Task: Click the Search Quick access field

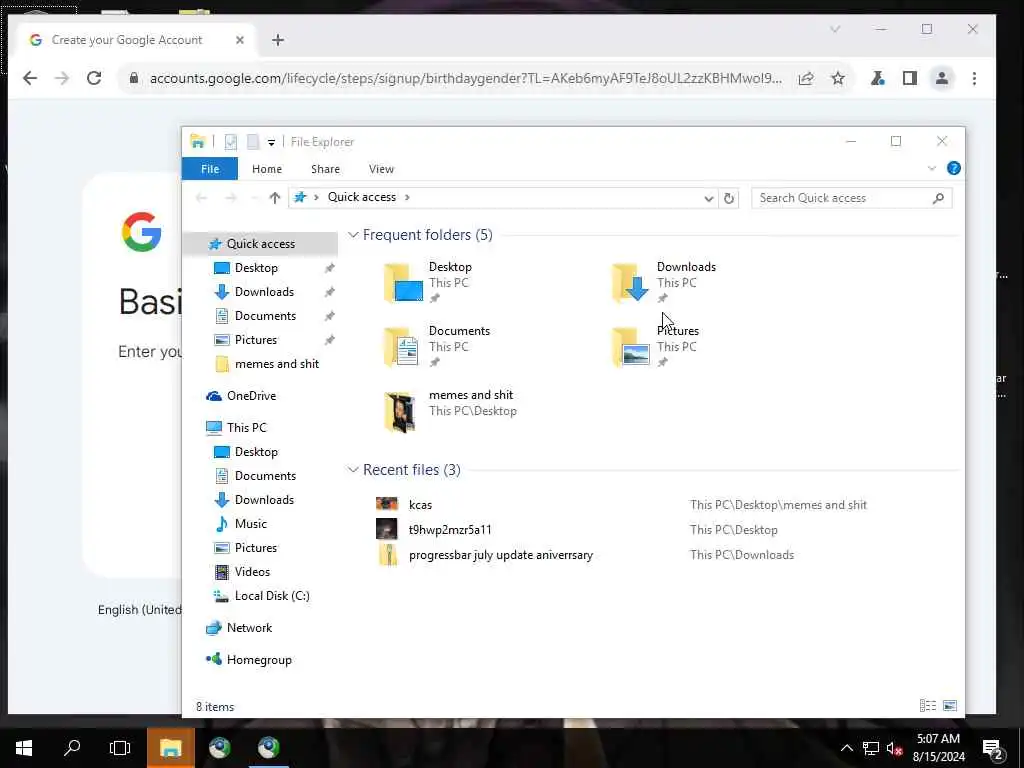Action: pyautogui.click(x=852, y=198)
